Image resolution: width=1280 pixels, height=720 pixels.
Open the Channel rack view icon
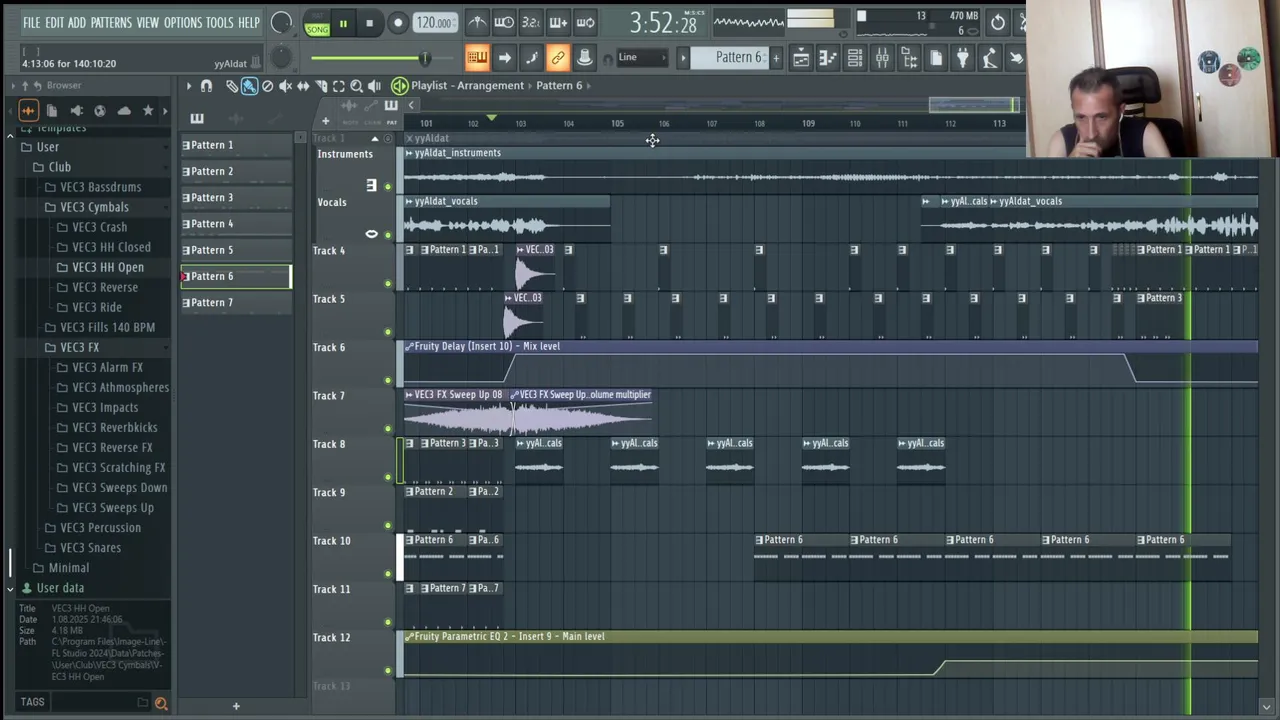pyautogui.click(x=855, y=59)
